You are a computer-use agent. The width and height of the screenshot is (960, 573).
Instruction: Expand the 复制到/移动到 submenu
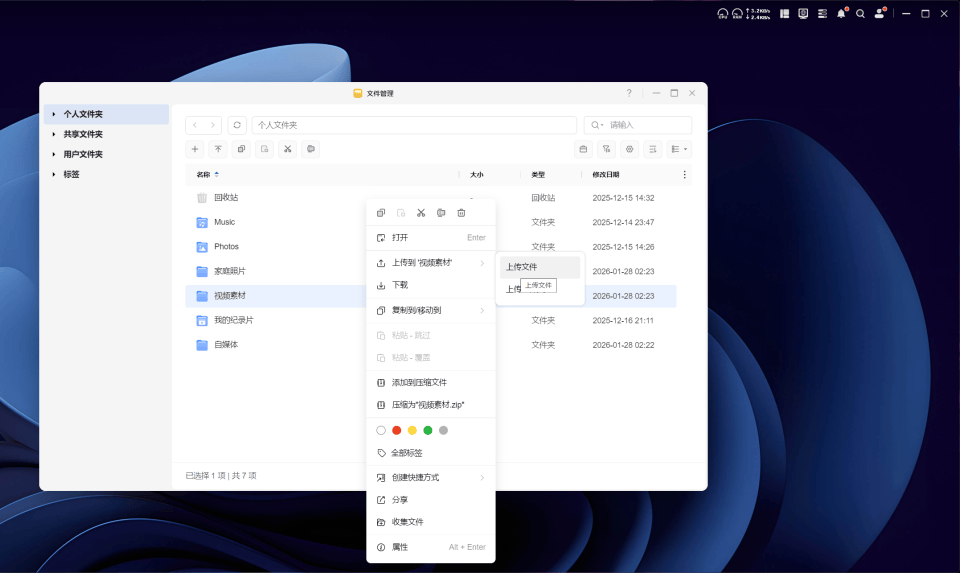coord(430,310)
